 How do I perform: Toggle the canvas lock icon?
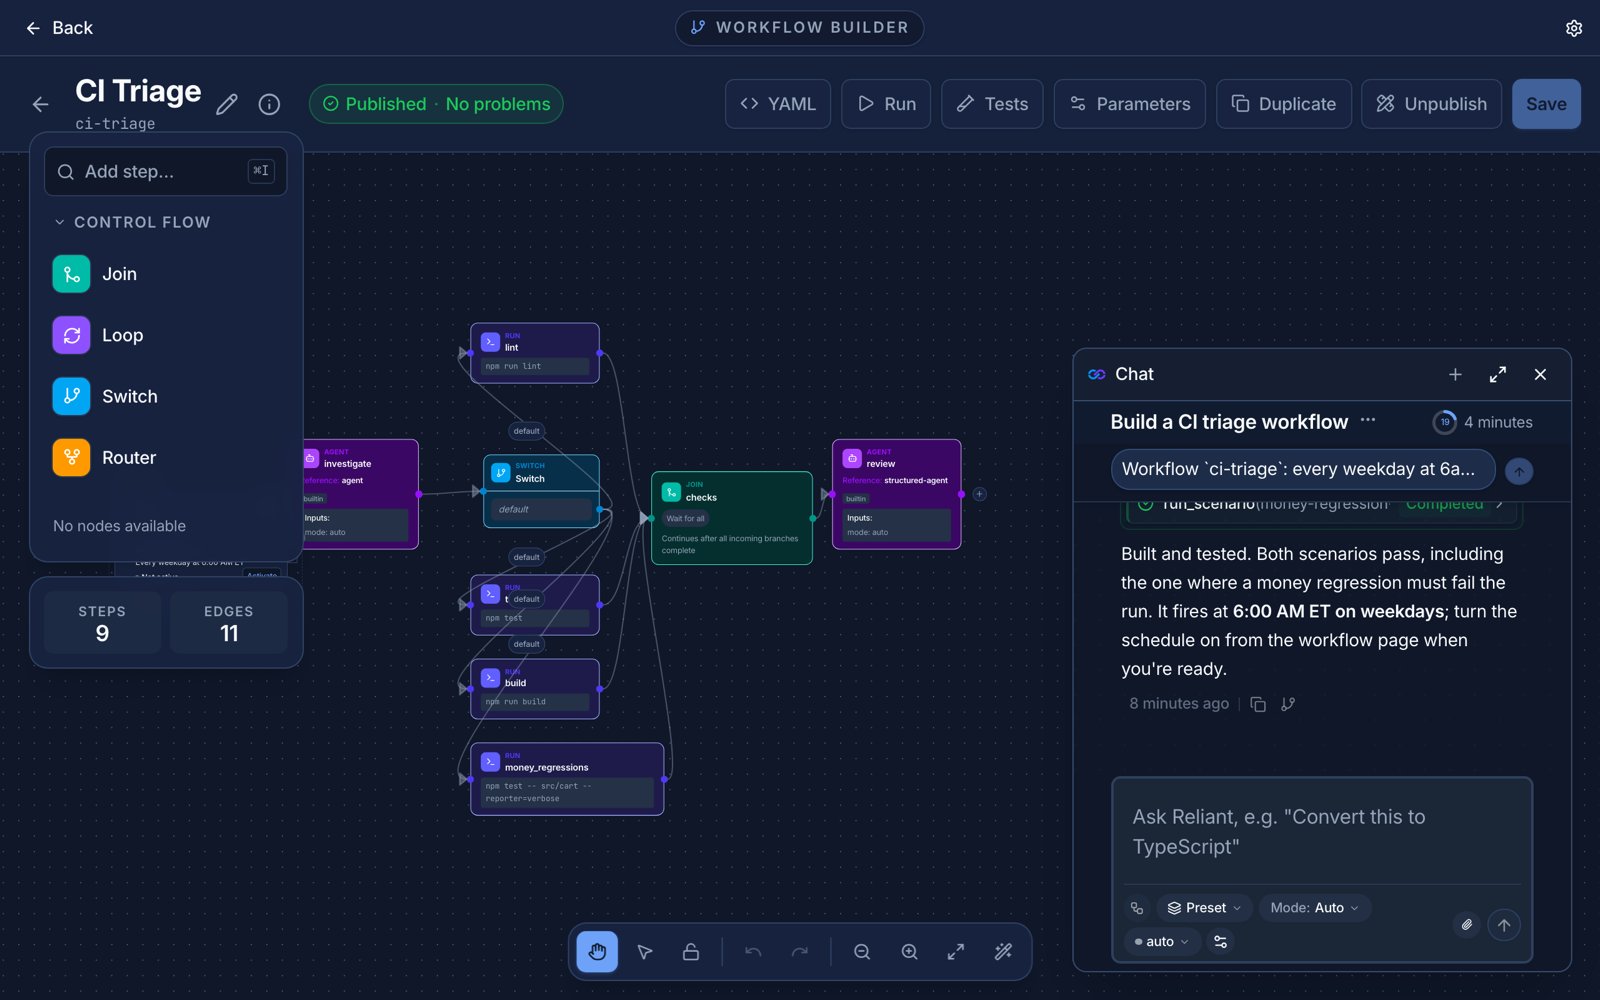pos(691,952)
